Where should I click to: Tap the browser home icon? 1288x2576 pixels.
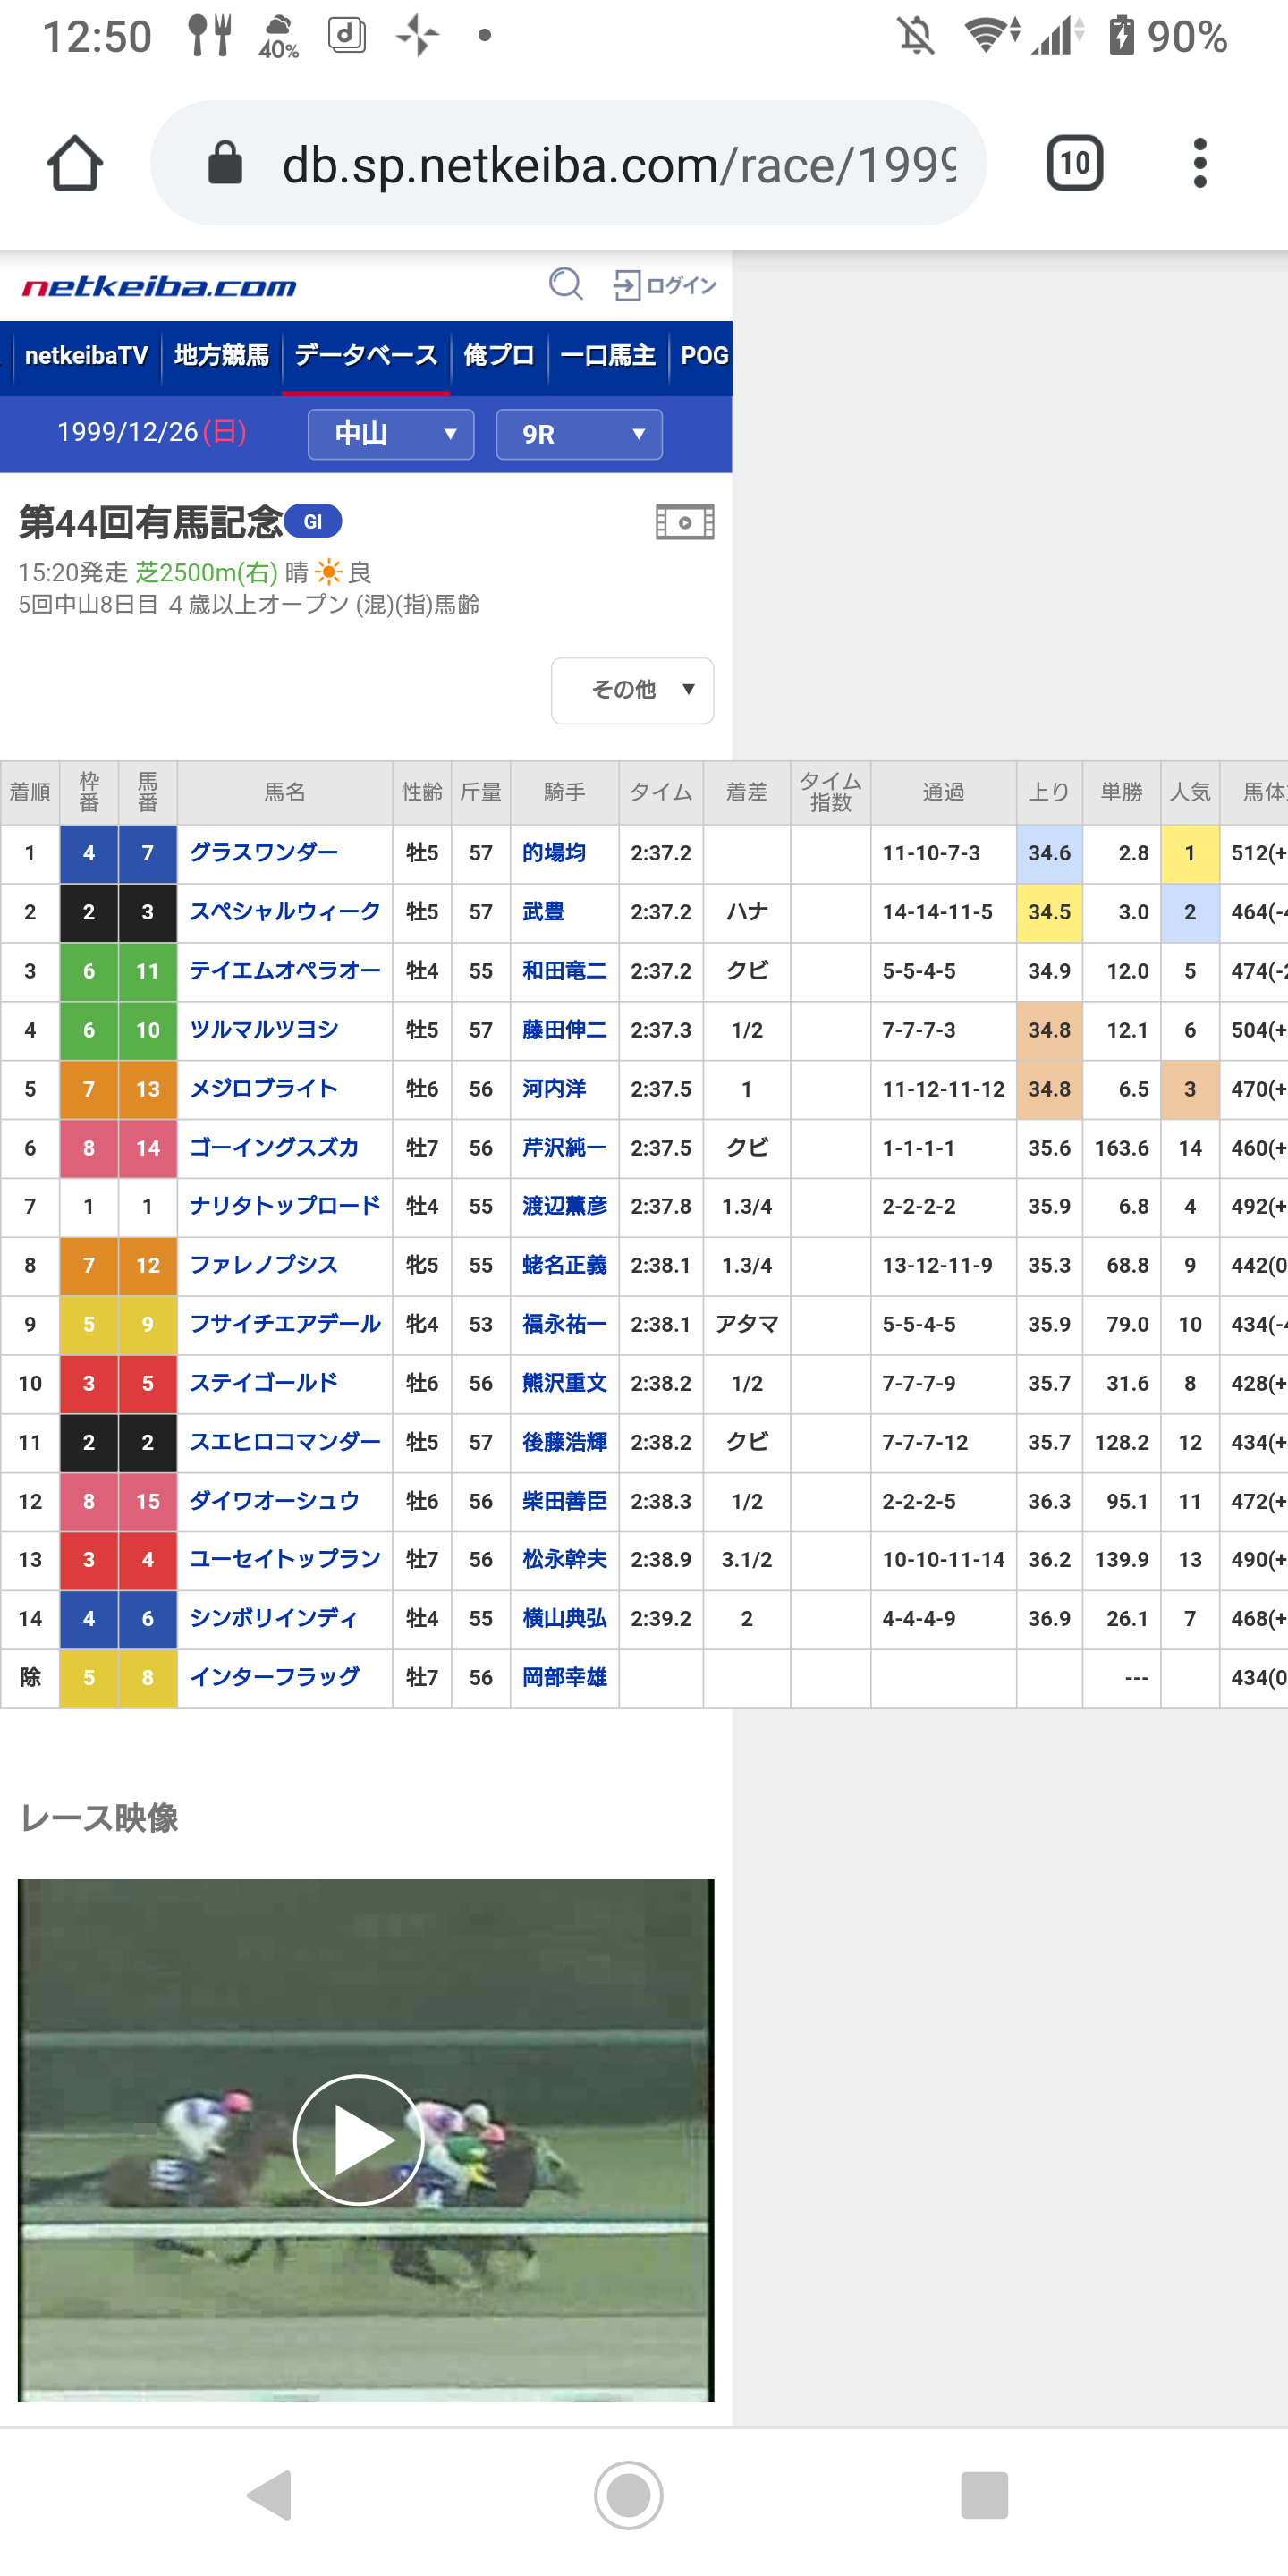pos(75,163)
